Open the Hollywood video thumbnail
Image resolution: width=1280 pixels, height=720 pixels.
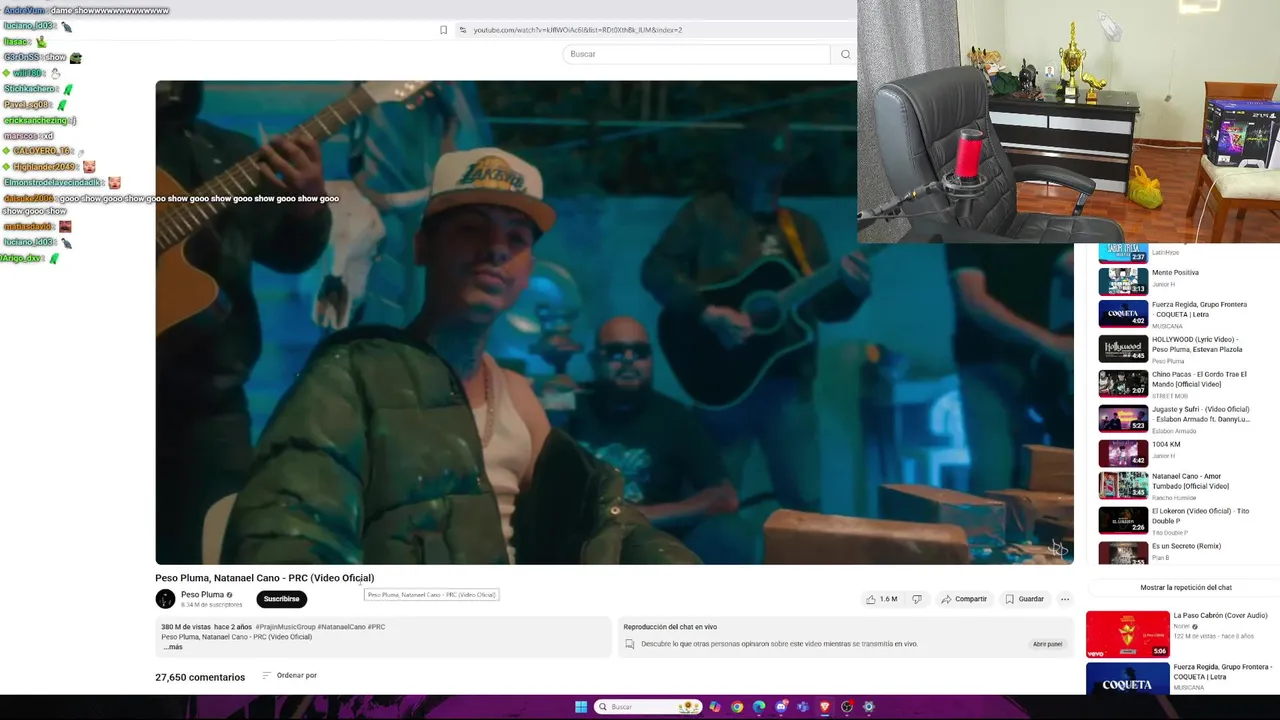[1123, 348]
